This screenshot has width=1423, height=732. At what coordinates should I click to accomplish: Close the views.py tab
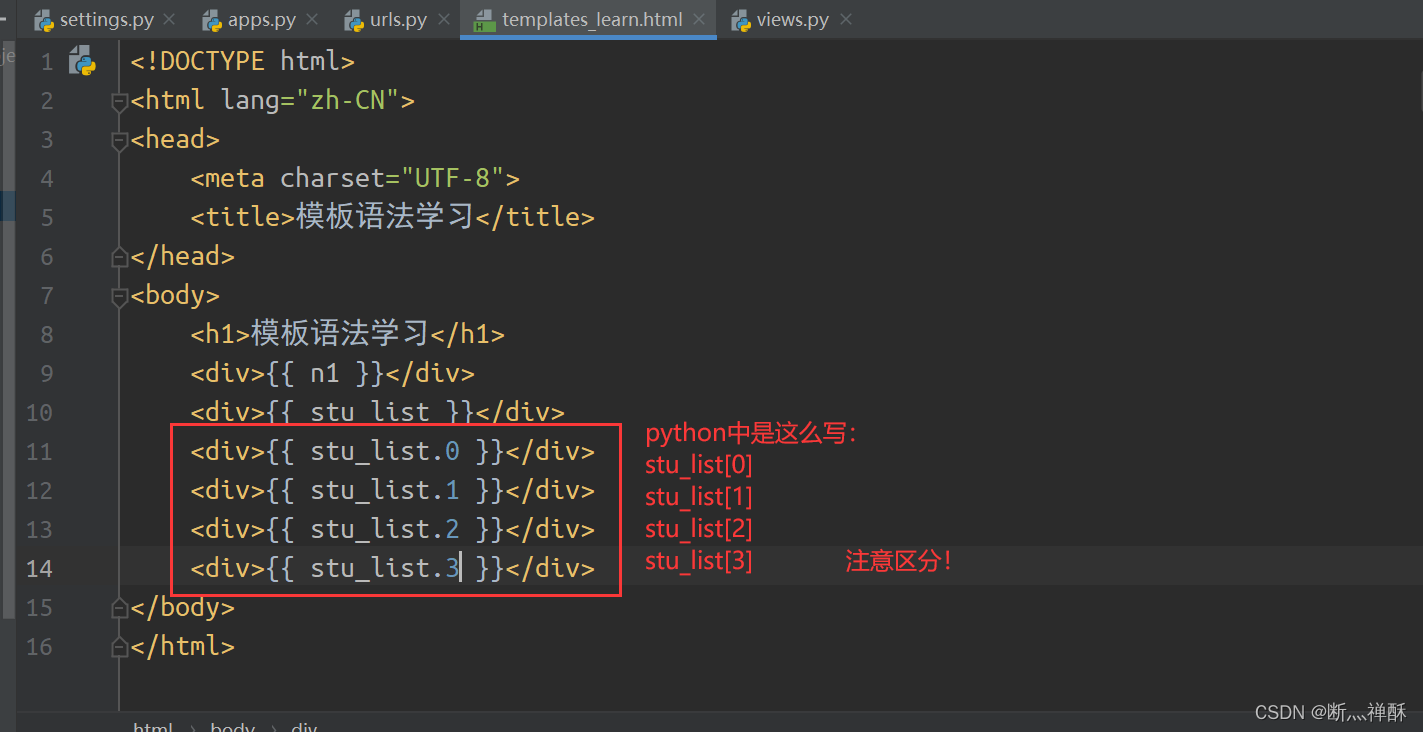(x=846, y=20)
